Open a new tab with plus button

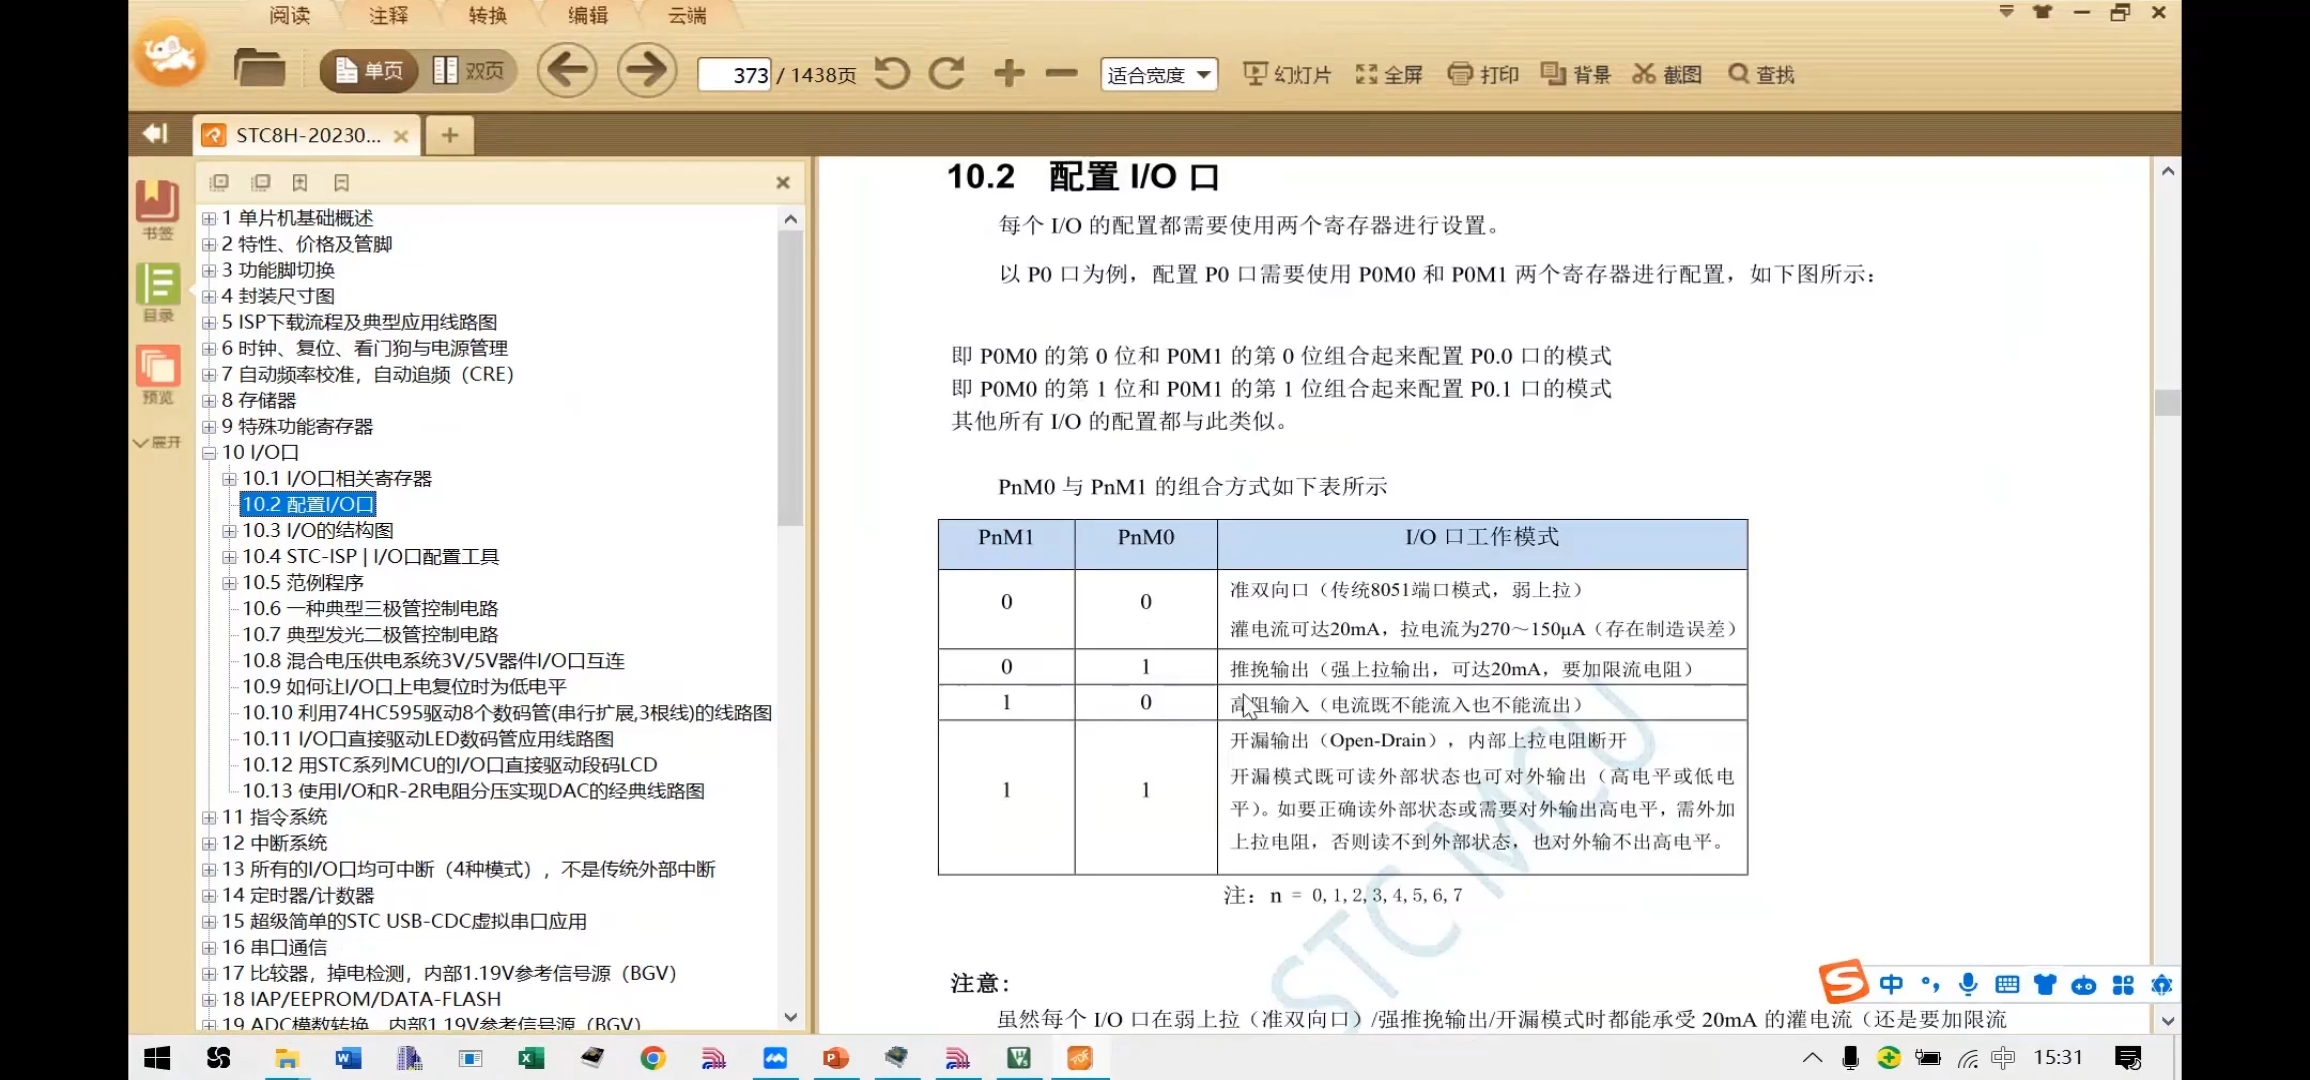(x=450, y=135)
